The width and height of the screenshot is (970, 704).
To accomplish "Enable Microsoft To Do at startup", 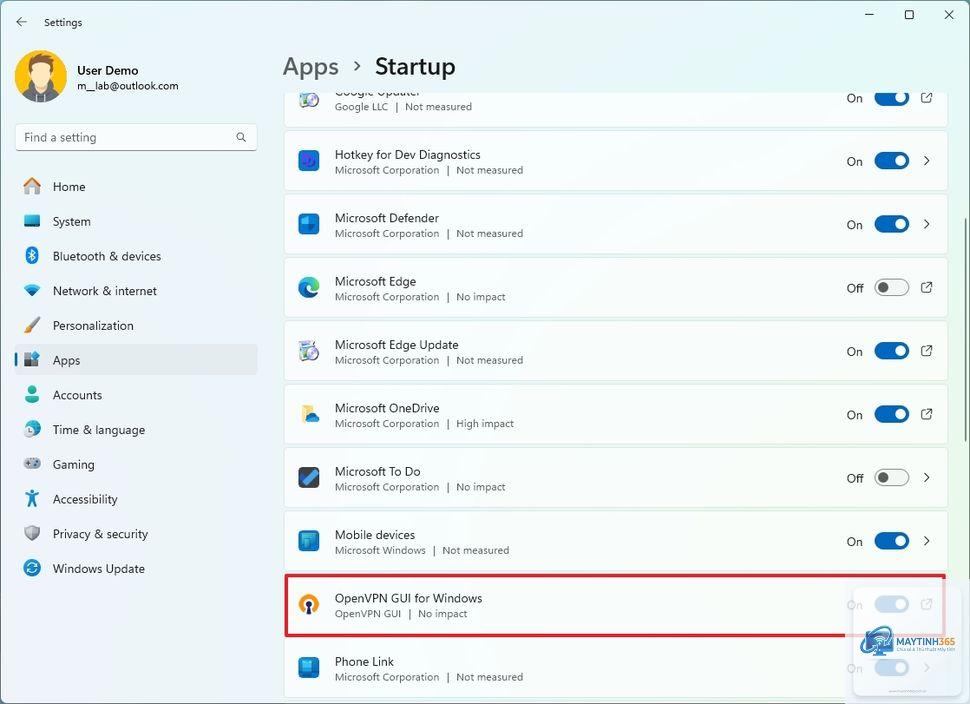I will 891,478.
